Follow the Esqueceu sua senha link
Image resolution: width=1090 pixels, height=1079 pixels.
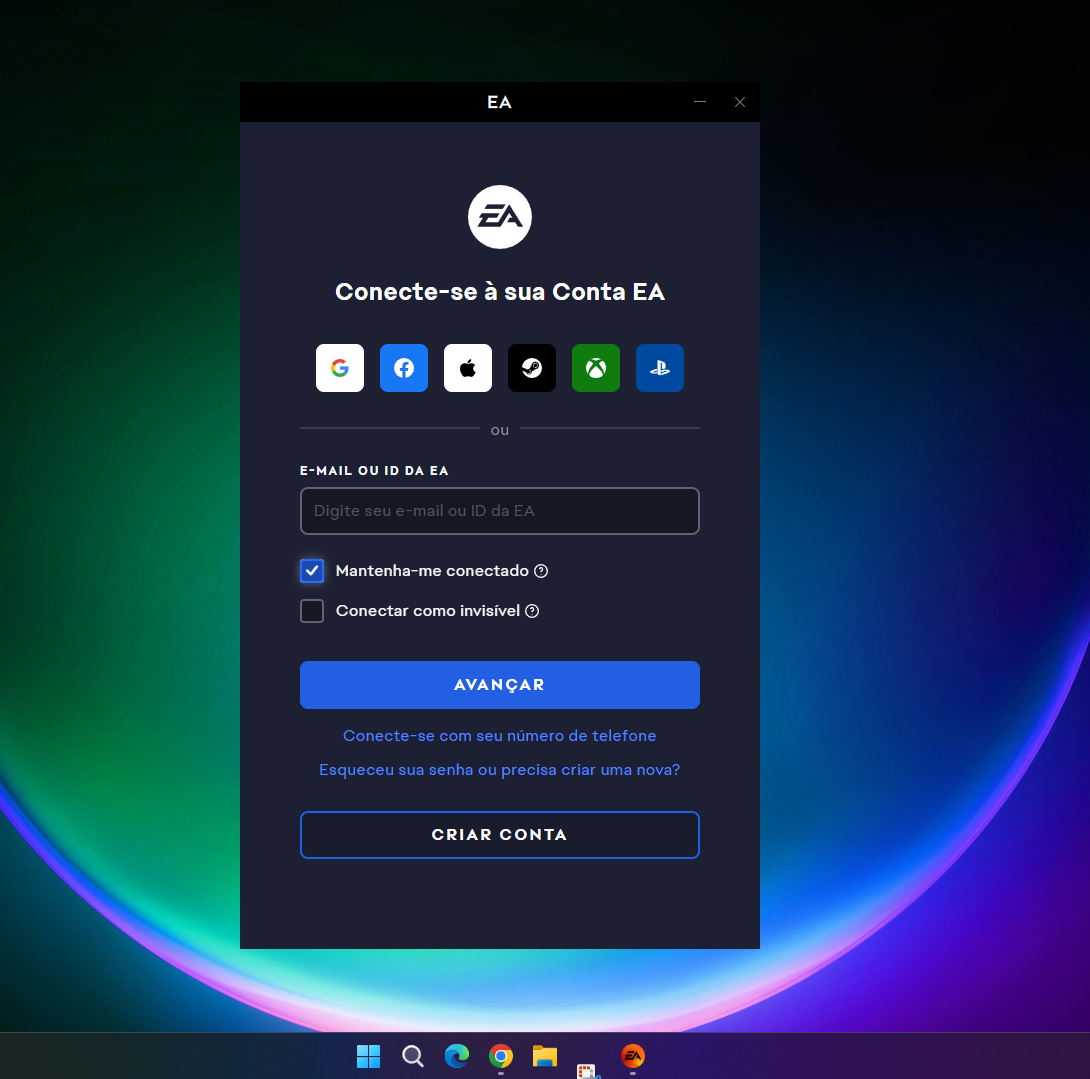coord(500,770)
